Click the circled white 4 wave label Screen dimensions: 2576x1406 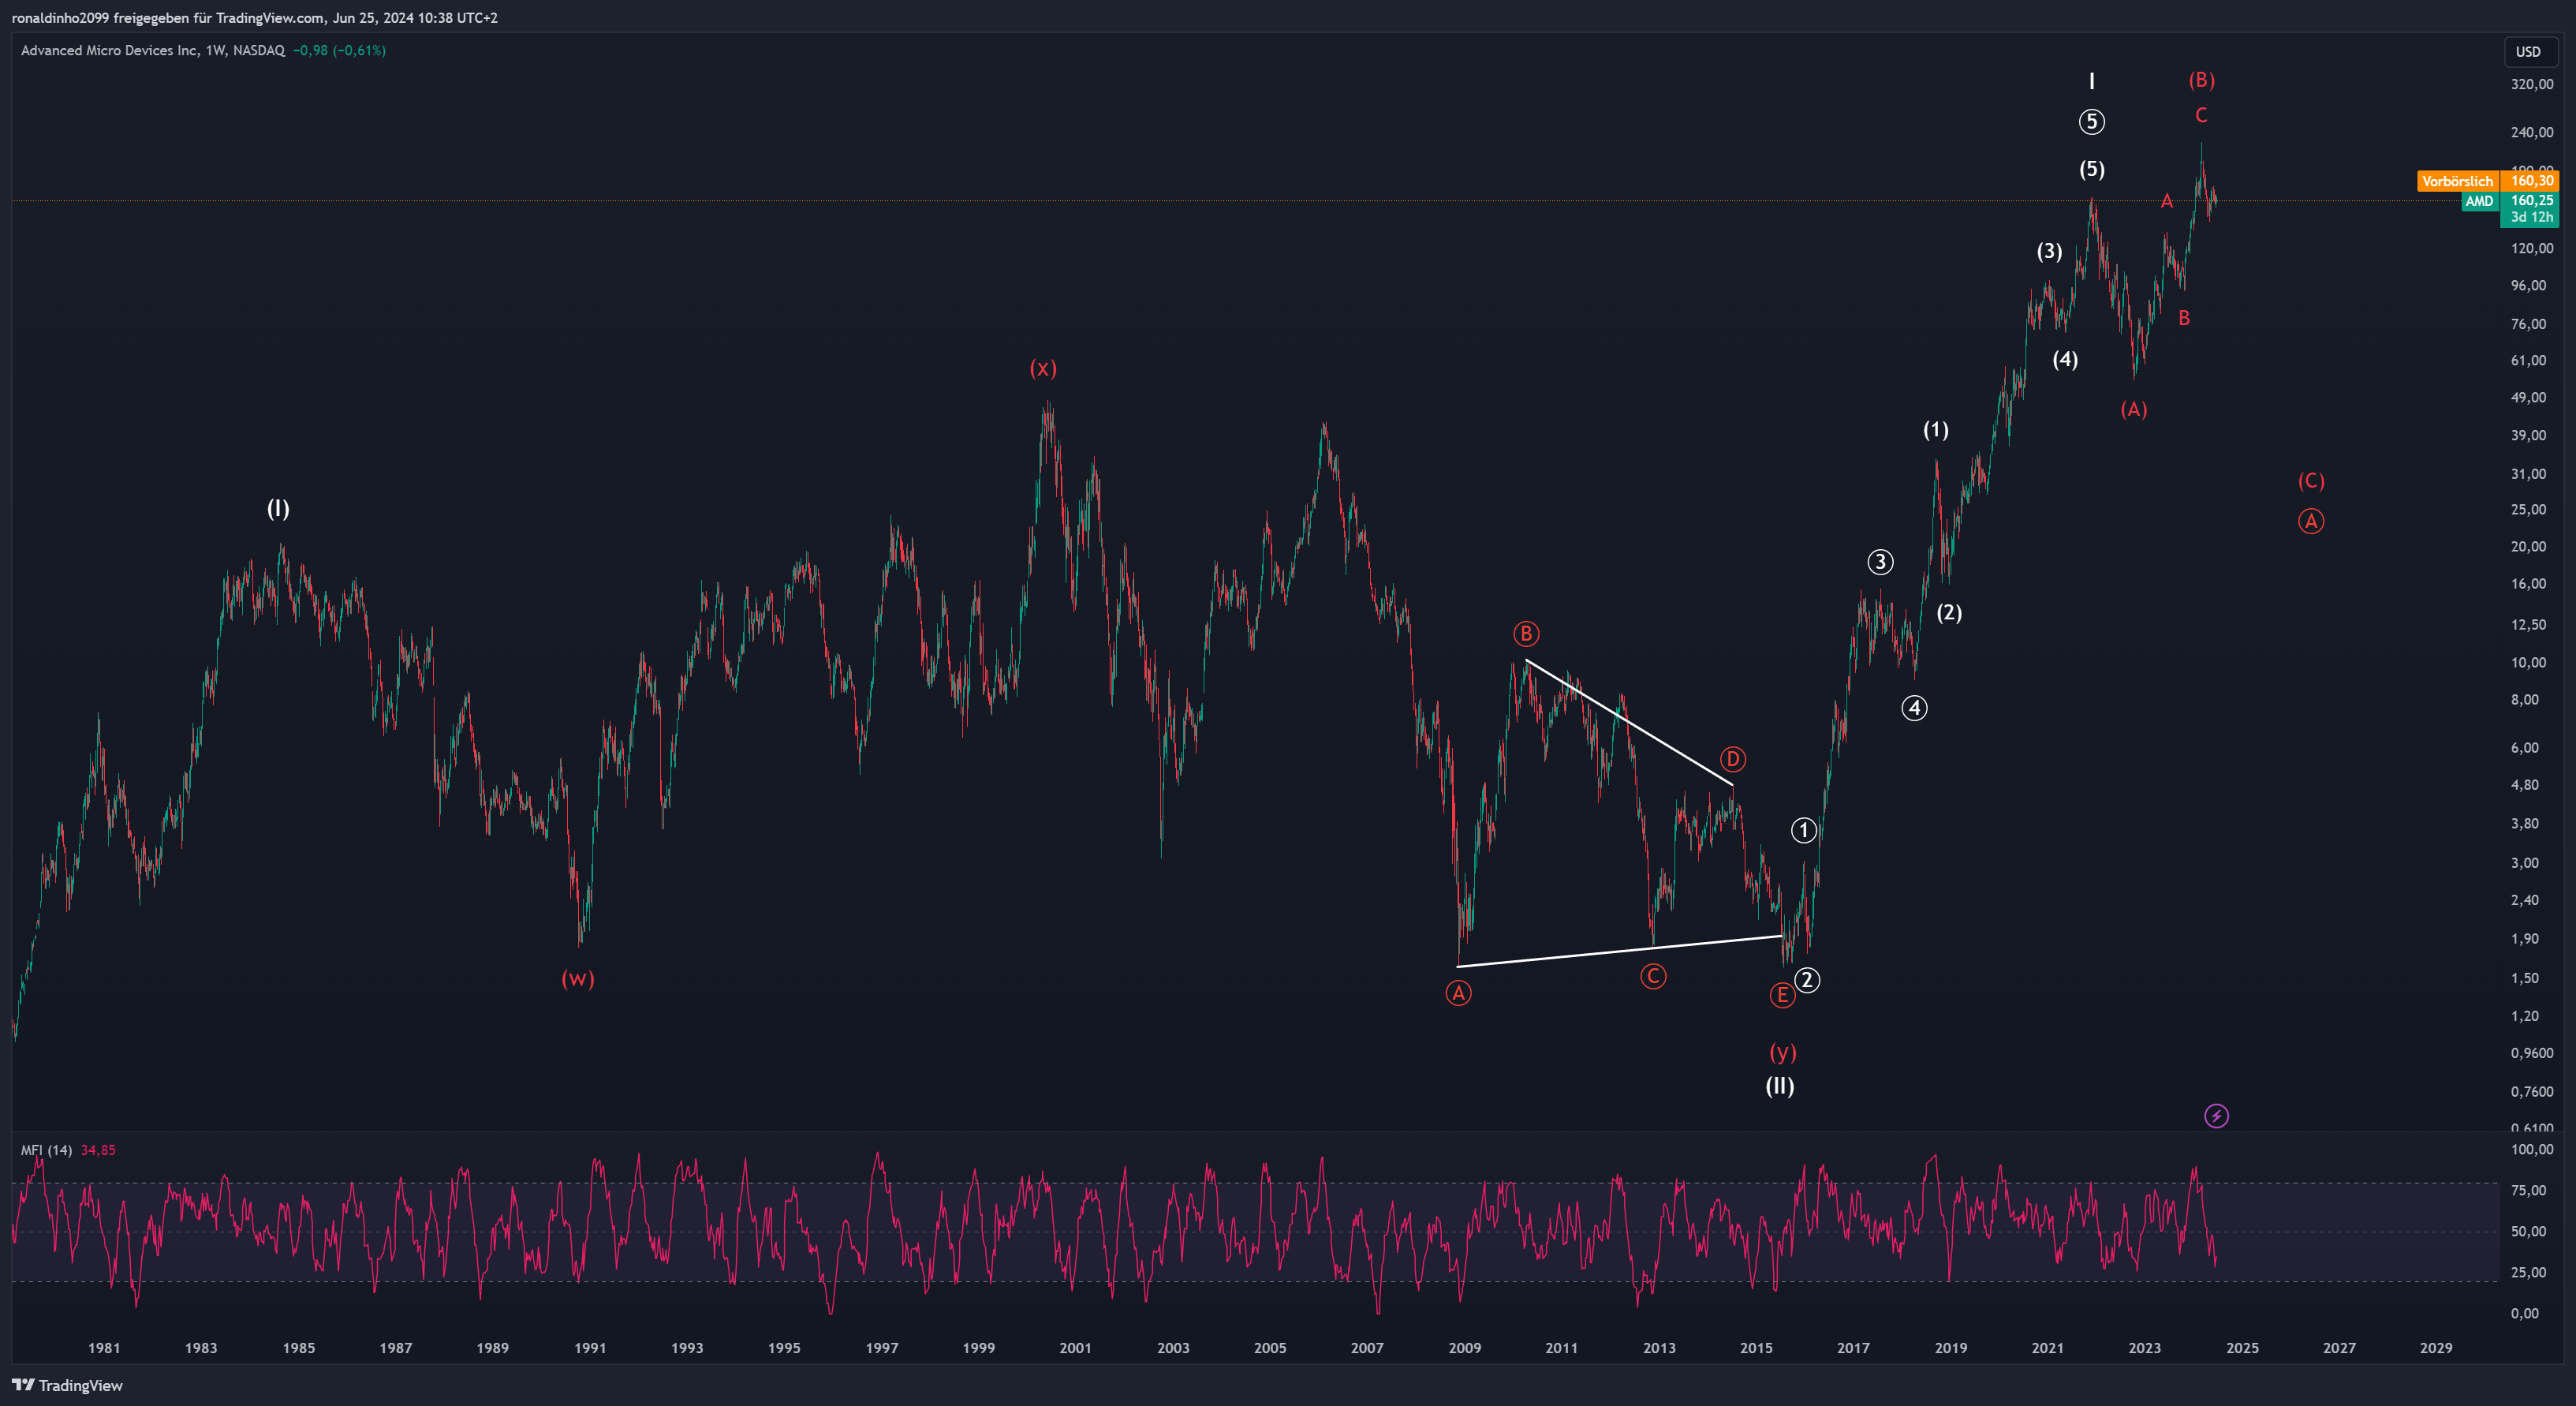point(1914,708)
